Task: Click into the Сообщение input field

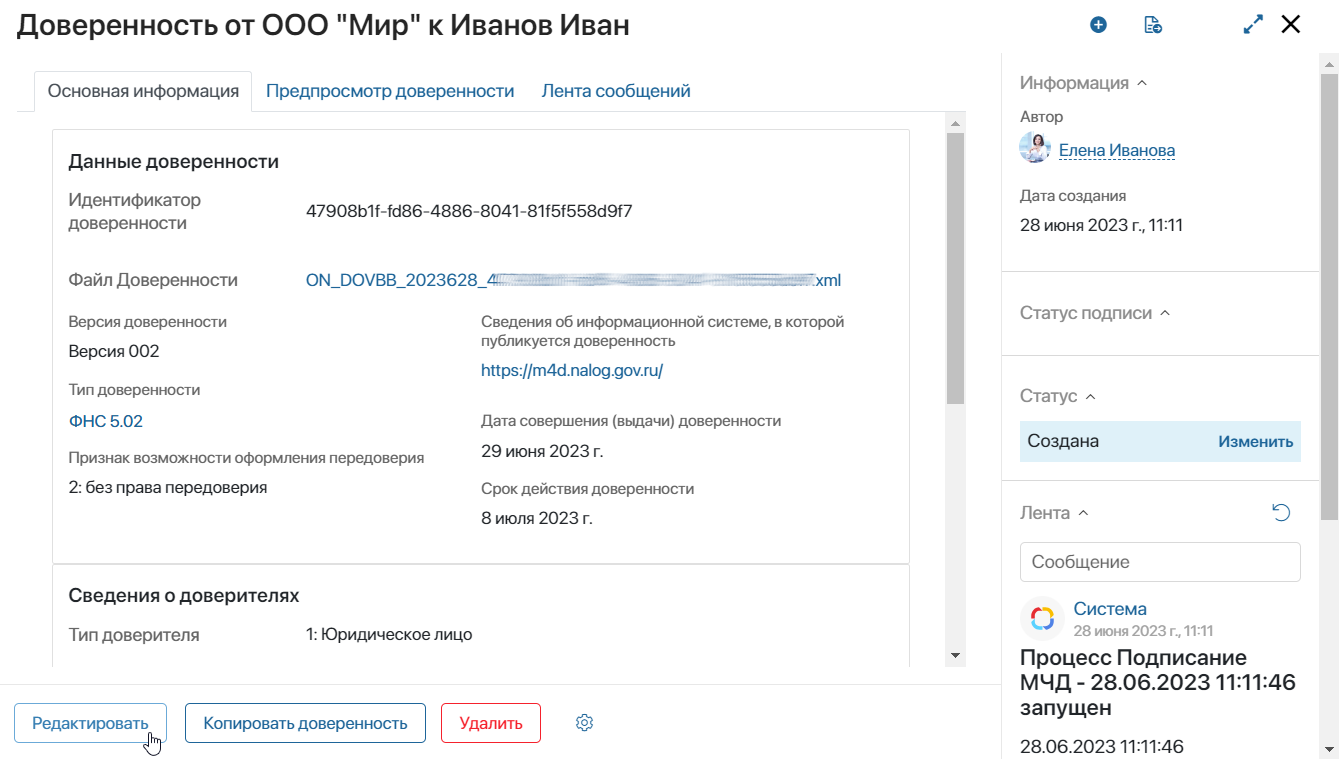Action: click(x=1160, y=562)
